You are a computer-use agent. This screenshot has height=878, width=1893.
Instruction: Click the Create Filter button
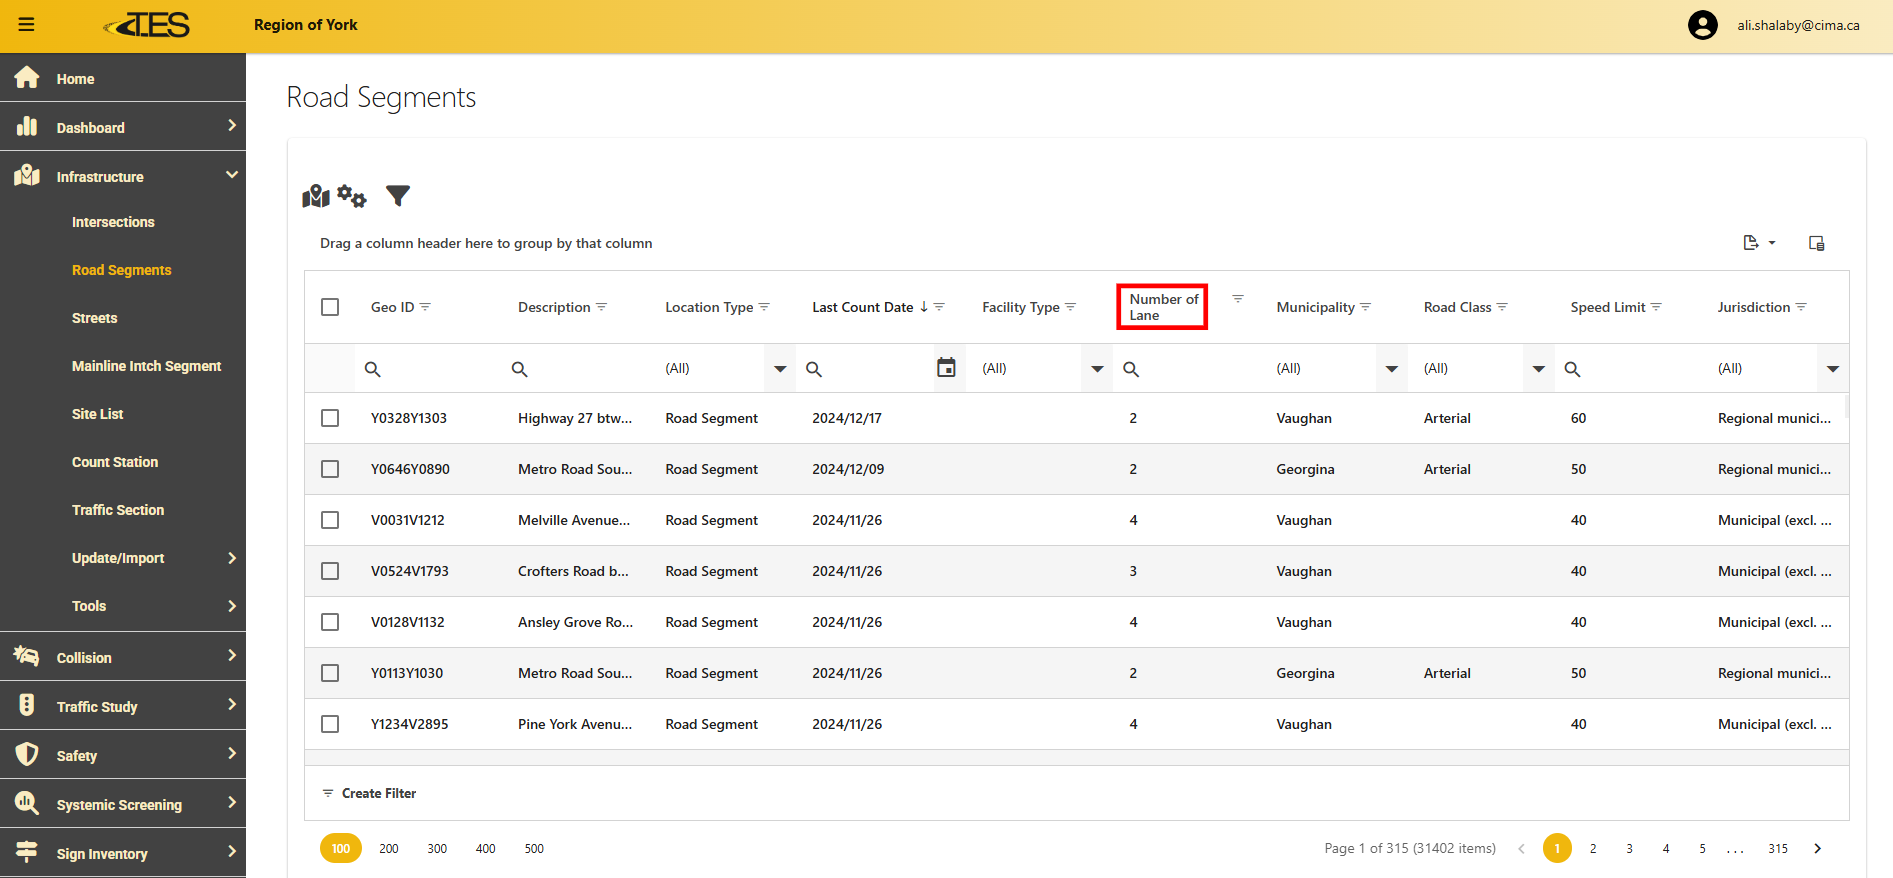pos(369,793)
